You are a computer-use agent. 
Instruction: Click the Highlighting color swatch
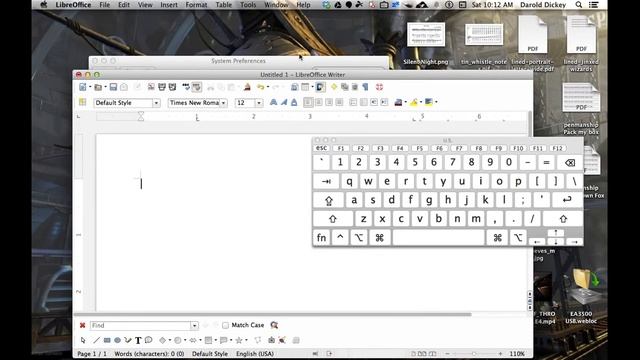coord(414,102)
